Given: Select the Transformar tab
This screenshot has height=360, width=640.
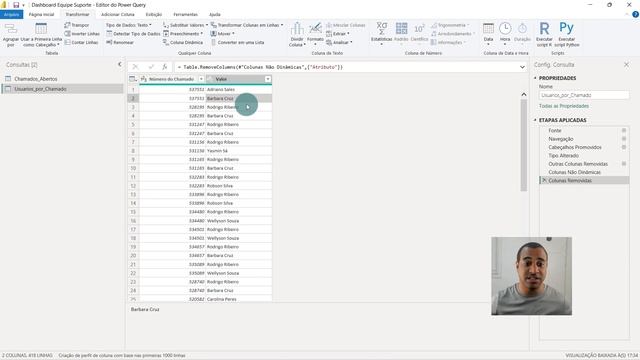Looking at the screenshot, I should (x=77, y=14).
